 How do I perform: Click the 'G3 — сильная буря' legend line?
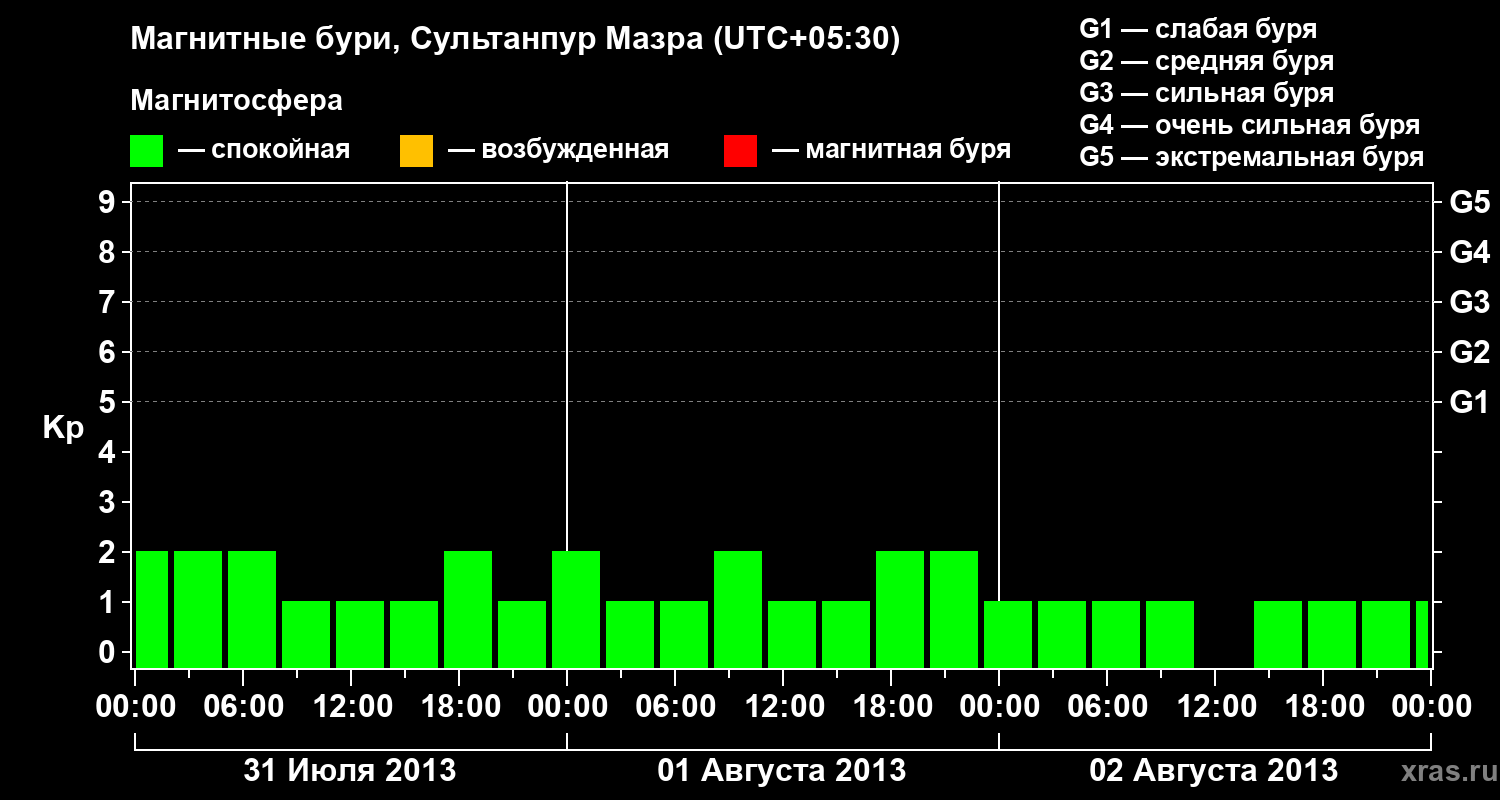pos(1207,93)
